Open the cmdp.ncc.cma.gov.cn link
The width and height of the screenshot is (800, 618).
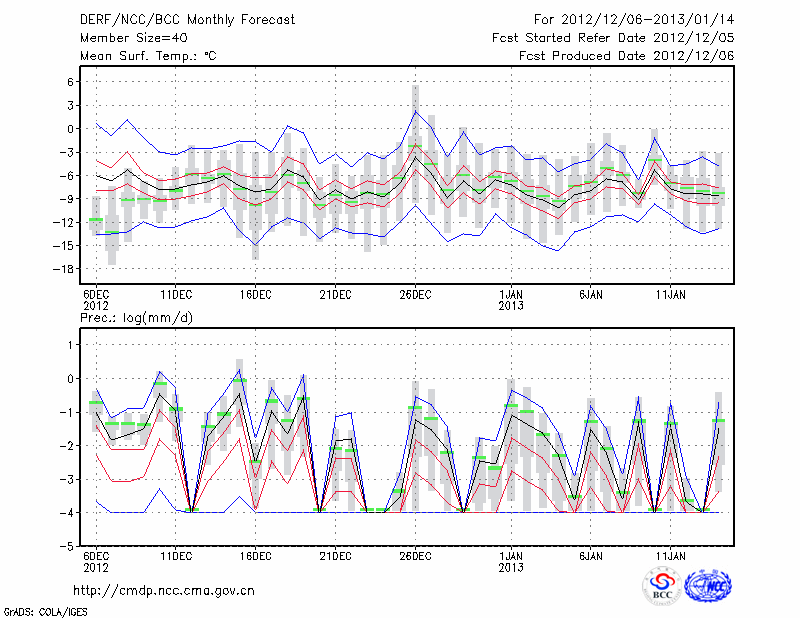click(164, 590)
